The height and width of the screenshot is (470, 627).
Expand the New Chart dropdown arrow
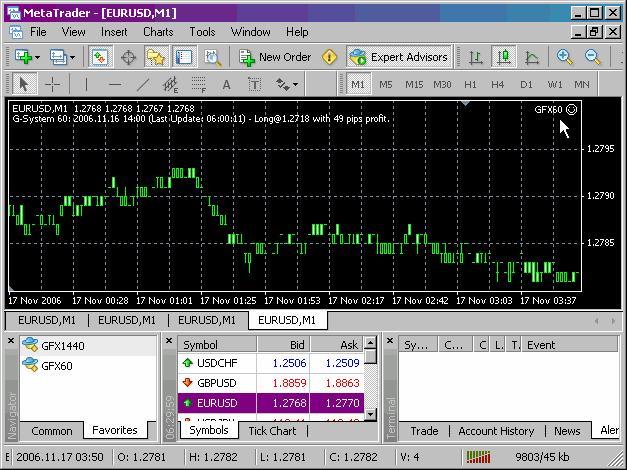37,58
